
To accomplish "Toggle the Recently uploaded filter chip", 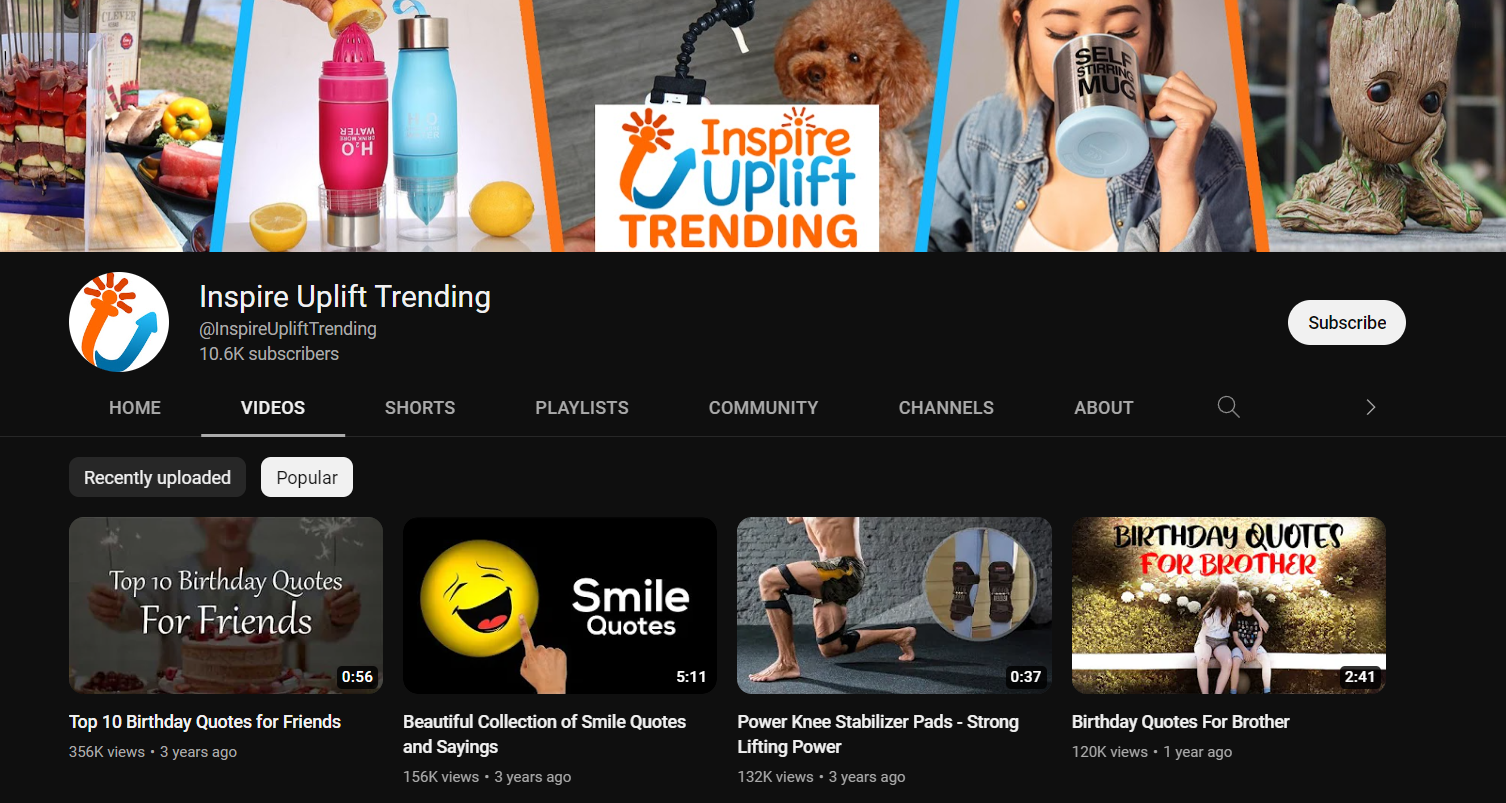I will coord(157,478).
